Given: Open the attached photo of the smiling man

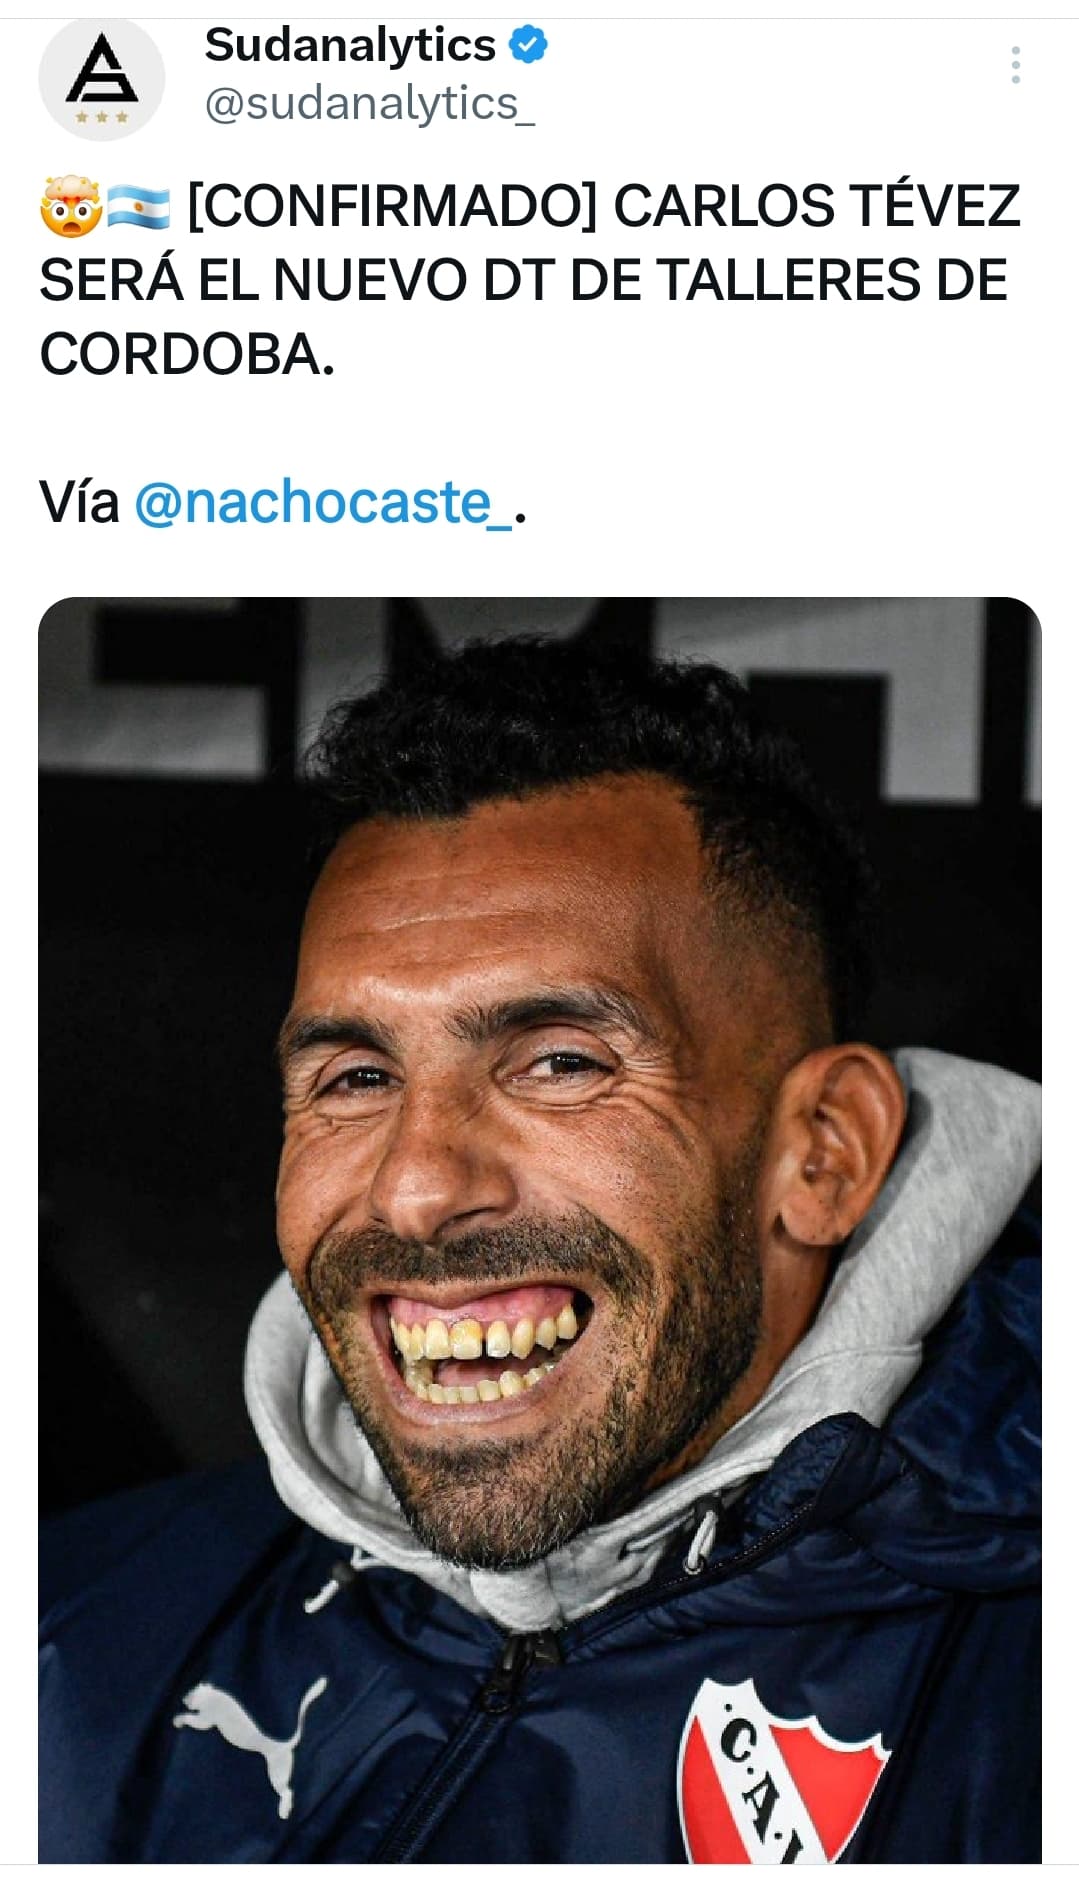Looking at the screenshot, I should point(540,1230).
